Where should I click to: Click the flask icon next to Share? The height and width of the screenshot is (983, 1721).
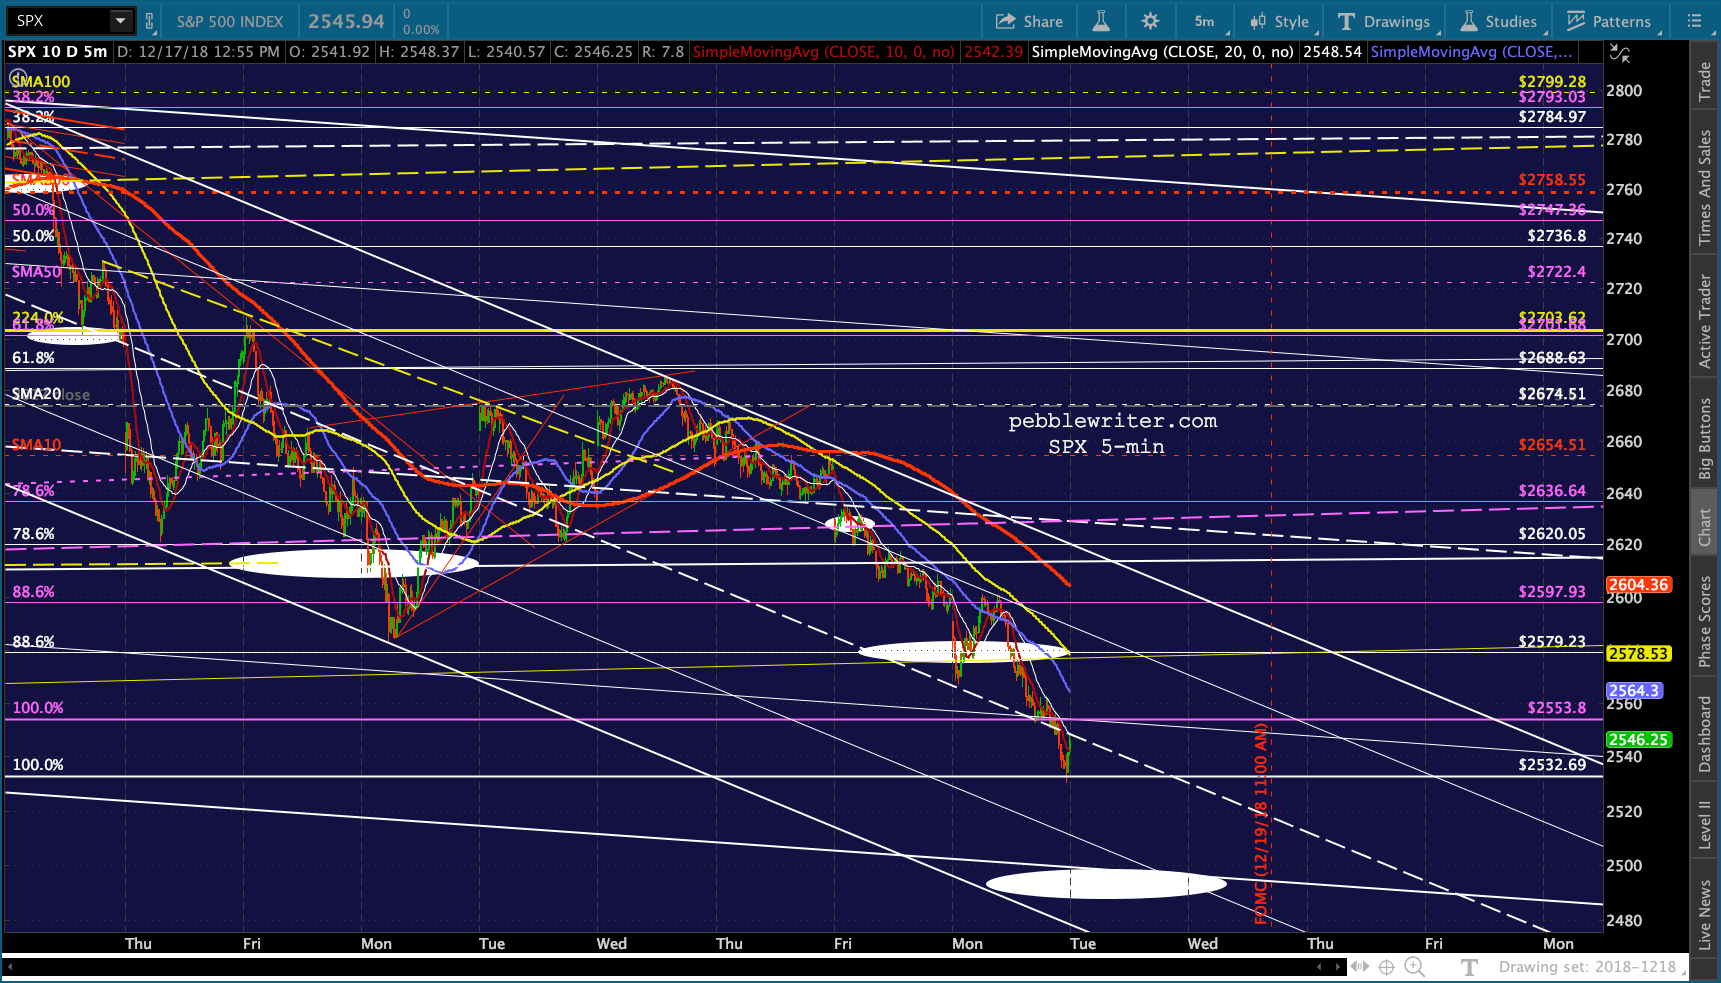[x=1100, y=21]
